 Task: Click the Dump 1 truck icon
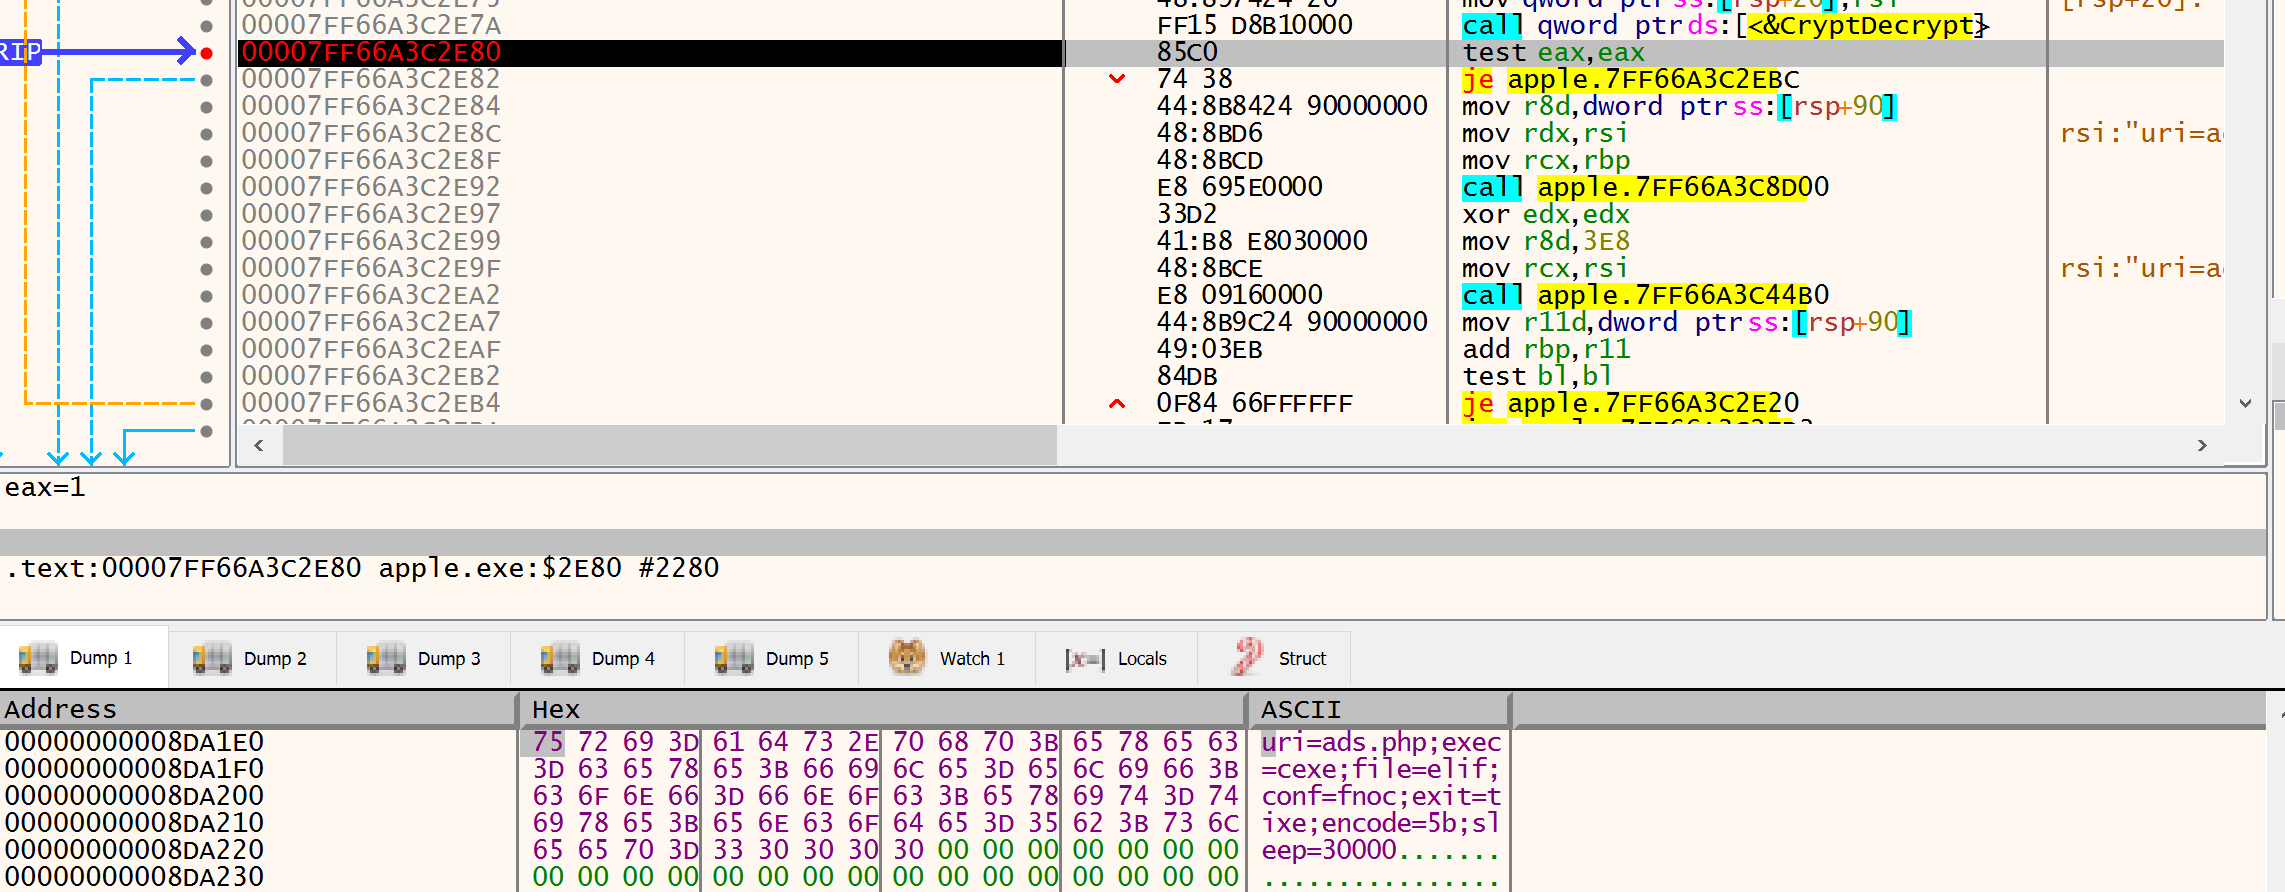pyautogui.click(x=38, y=658)
